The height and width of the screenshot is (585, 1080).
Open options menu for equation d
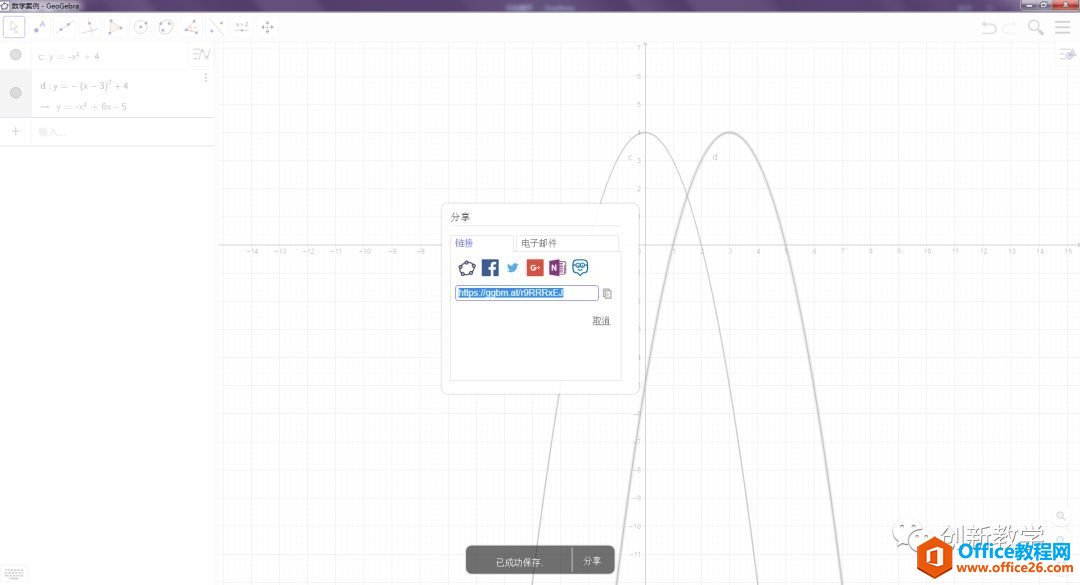tap(205, 77)
